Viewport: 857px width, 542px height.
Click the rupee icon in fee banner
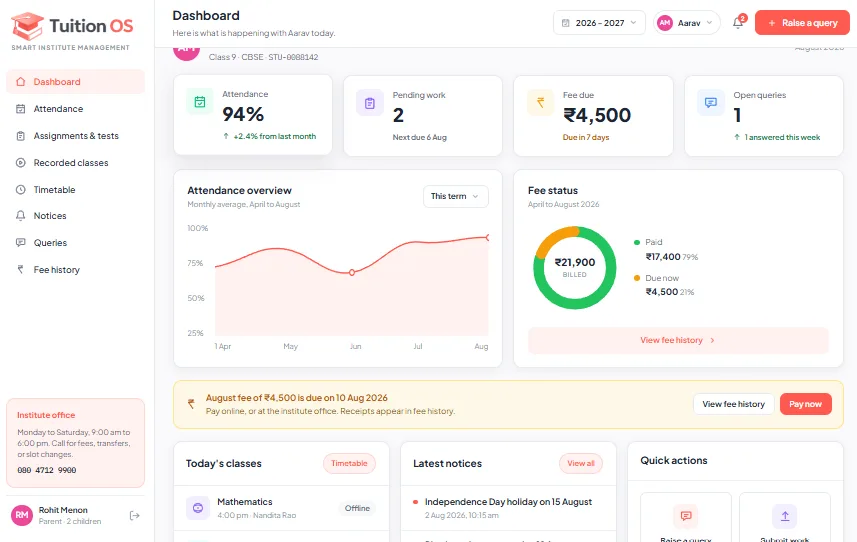(x=191, y=404)
